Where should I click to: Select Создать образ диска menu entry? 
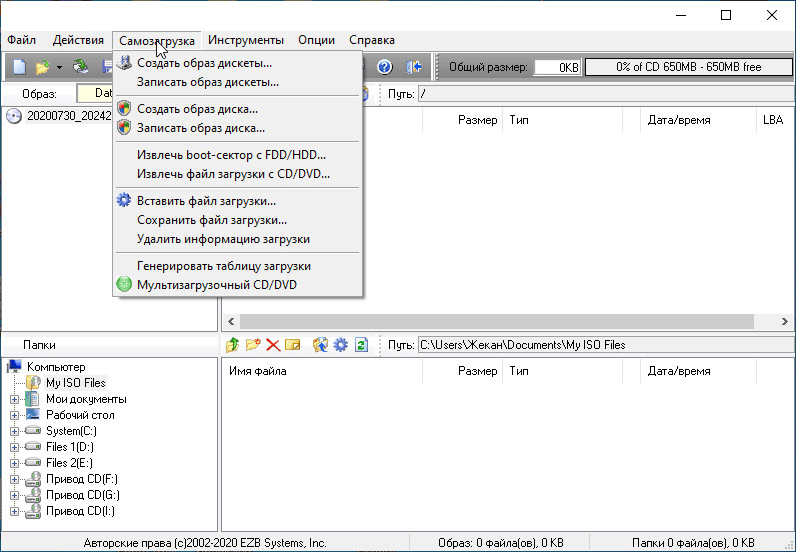click(x=197, y=108)
